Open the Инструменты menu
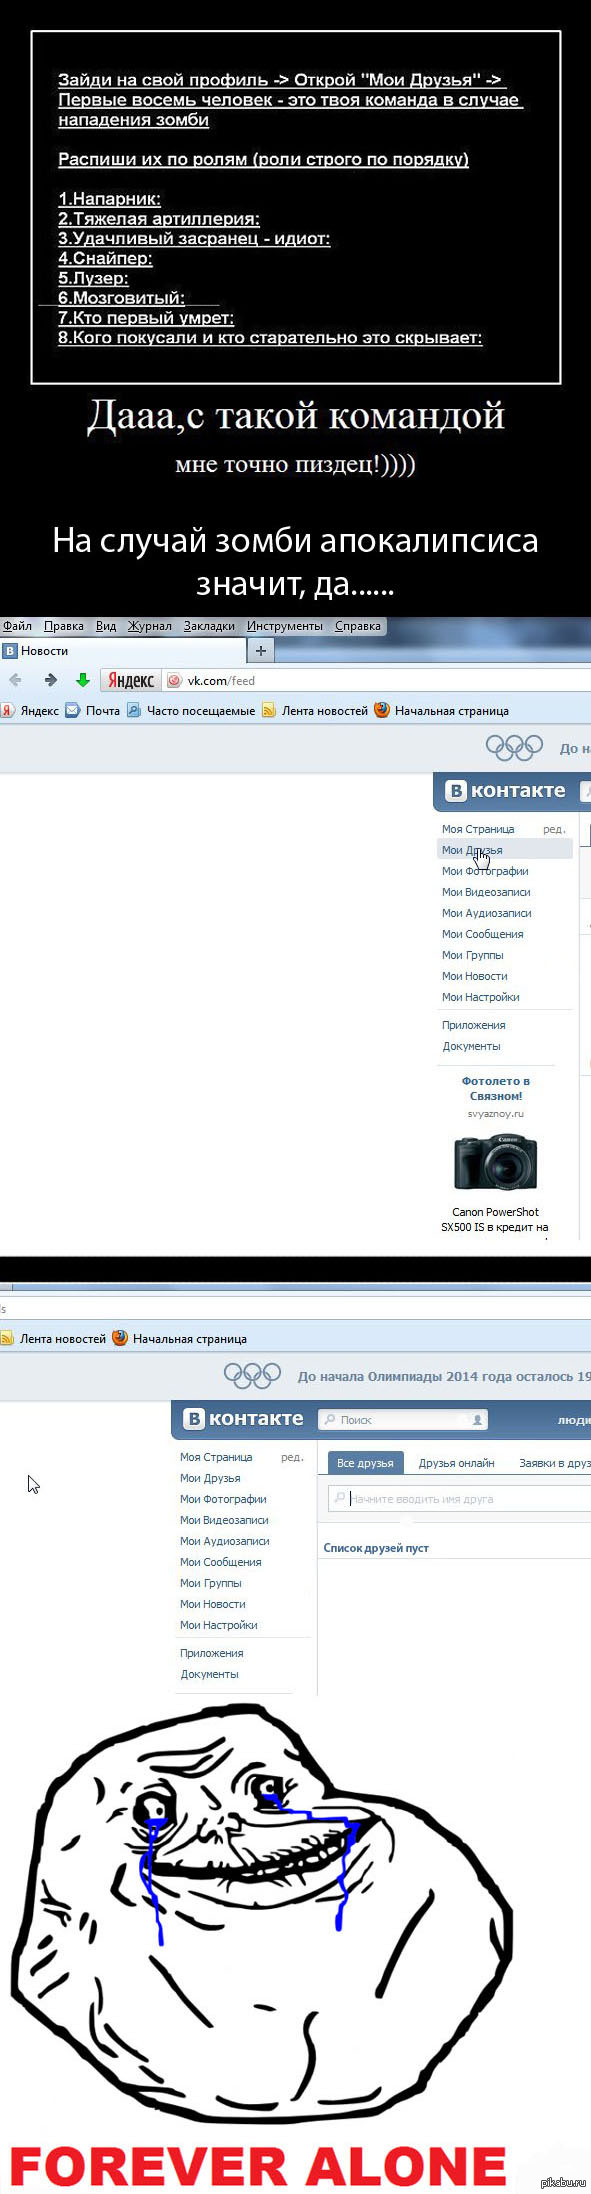The width and height of the screenshot is (591, 2194). coord(285,626)
